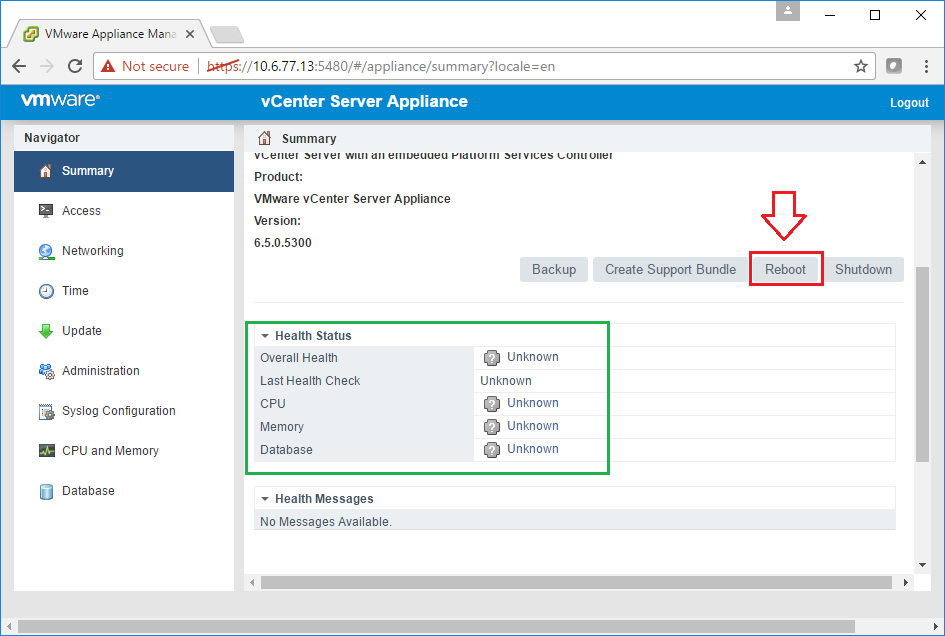Click the Syslog Configuration icon

coord(46,412)
